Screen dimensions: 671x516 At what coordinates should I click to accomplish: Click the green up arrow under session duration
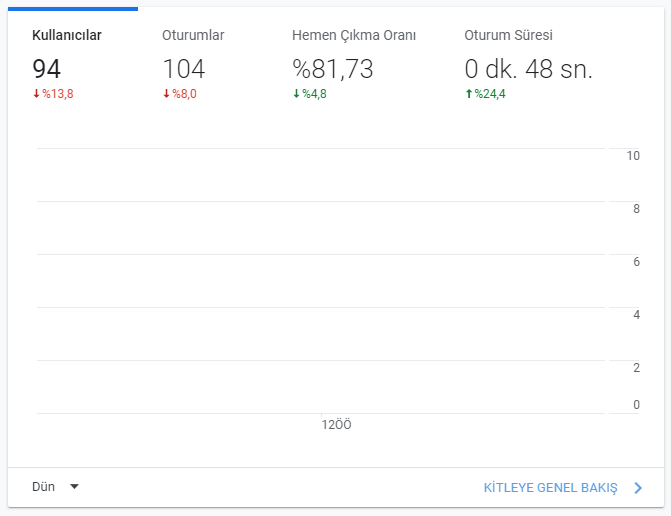click(x=469, y=94)
